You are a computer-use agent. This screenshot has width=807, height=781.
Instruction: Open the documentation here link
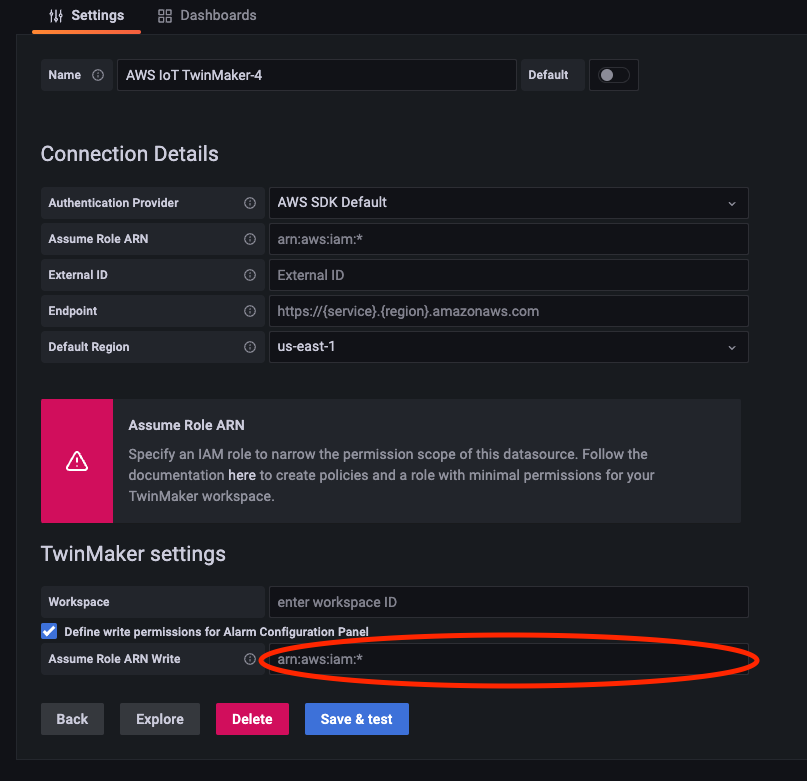point(242,475)
